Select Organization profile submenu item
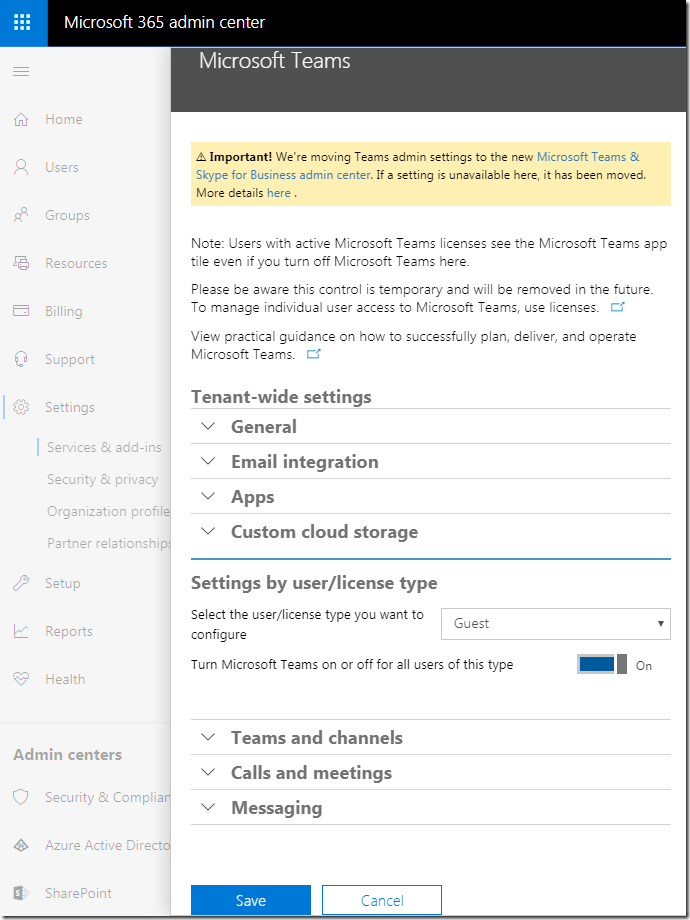The image size is (690, 920). pos(109,511)
